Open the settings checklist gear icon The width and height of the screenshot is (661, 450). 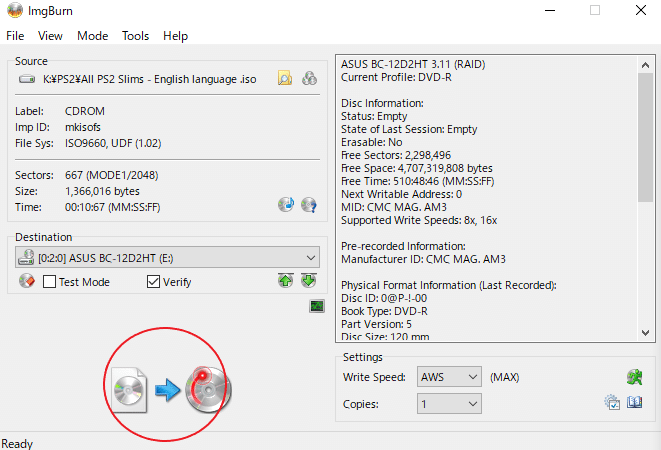[612, 402]
